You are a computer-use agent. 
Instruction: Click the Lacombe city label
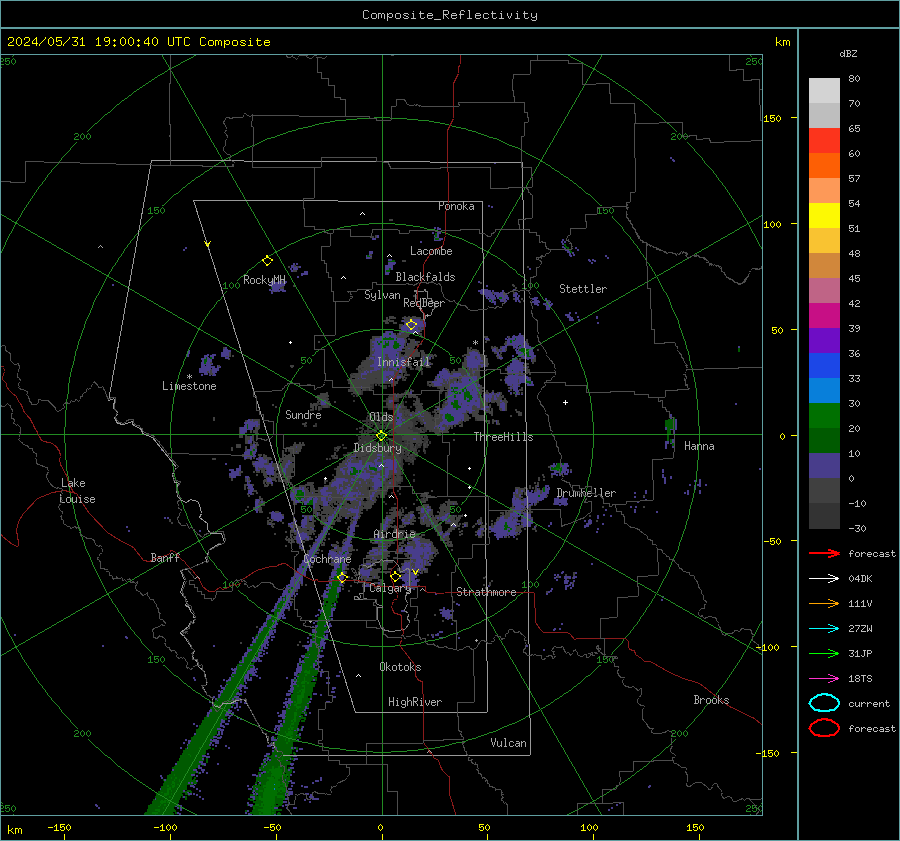click(x=431, y=251)
